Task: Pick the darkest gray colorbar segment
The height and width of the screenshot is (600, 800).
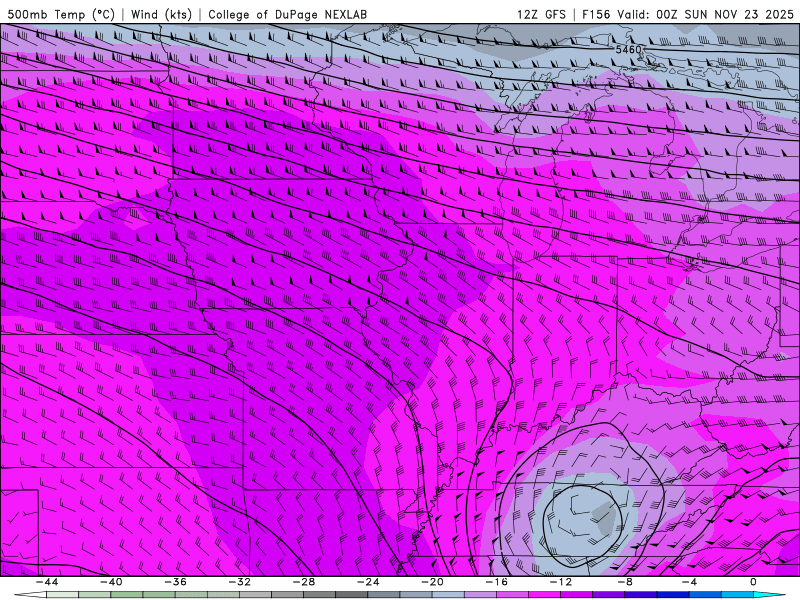Action: point(351,595)
